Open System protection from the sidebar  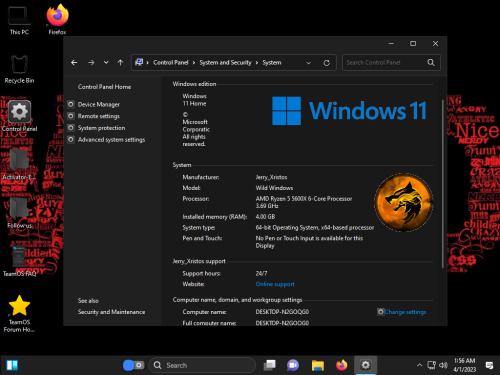[x=101, y=128]
